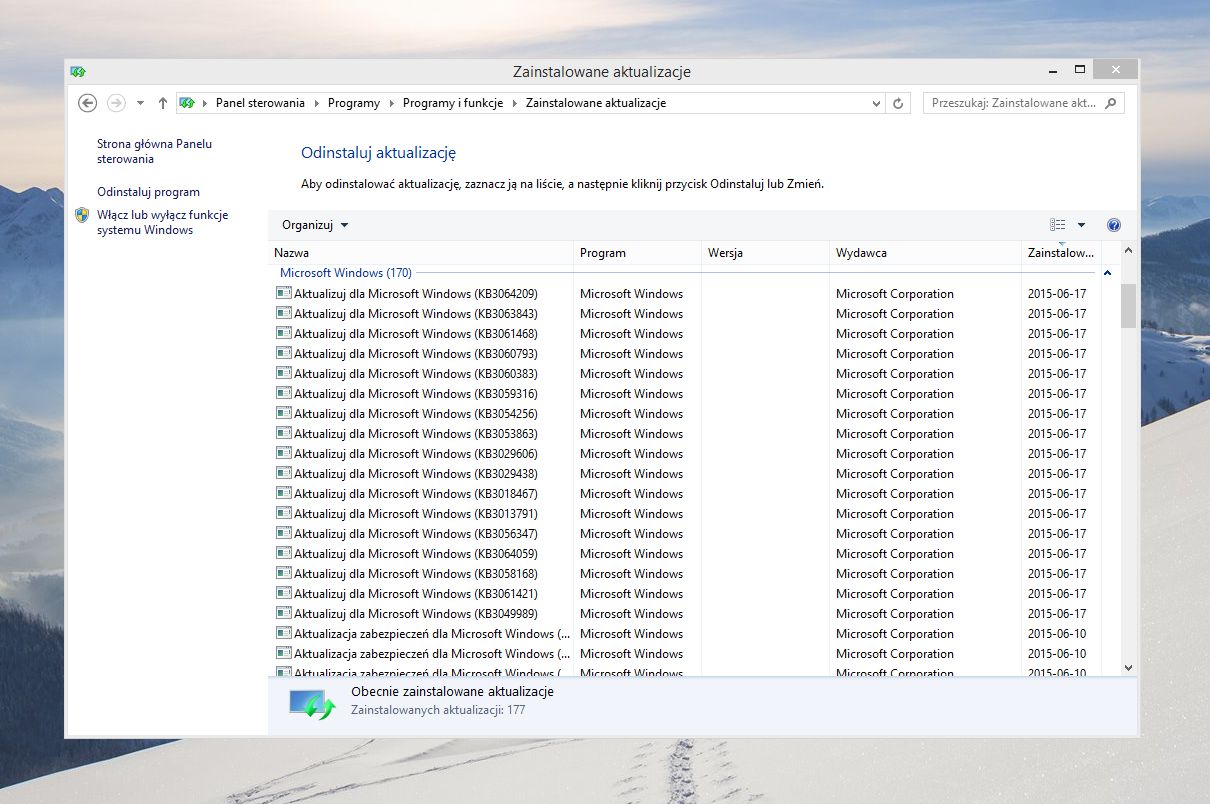Open the view options dropdown arrow

point(1081,225)
